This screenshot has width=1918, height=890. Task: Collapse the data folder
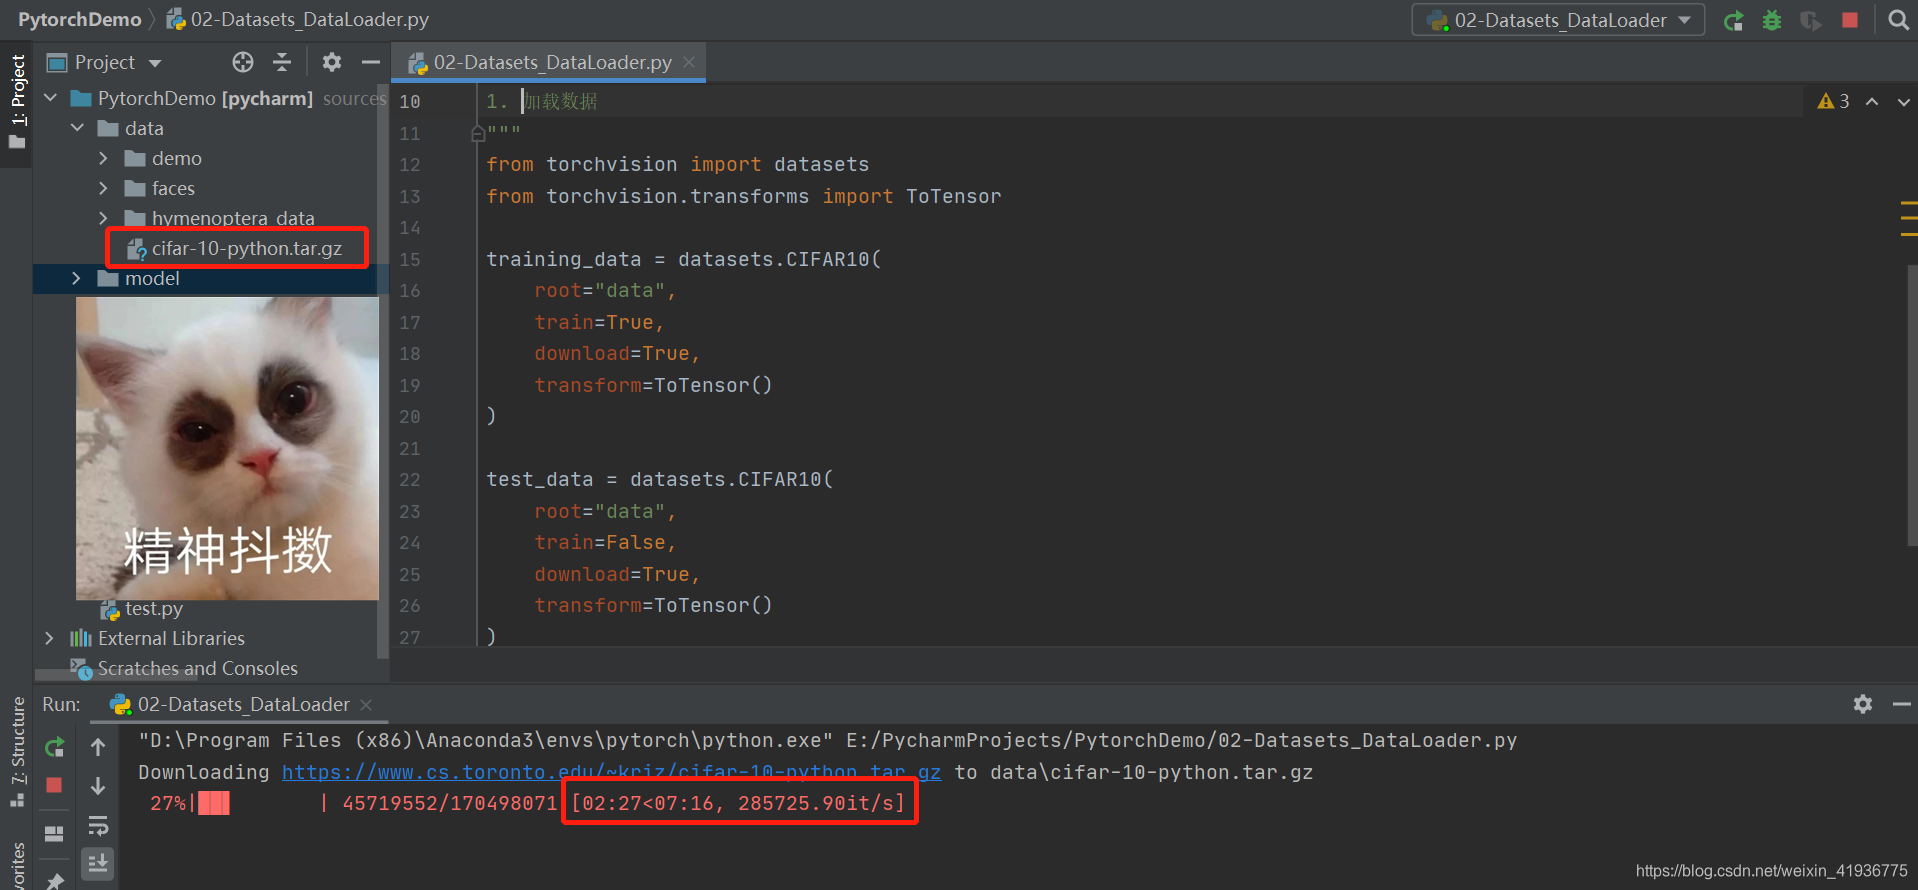(x=78, y=128)
